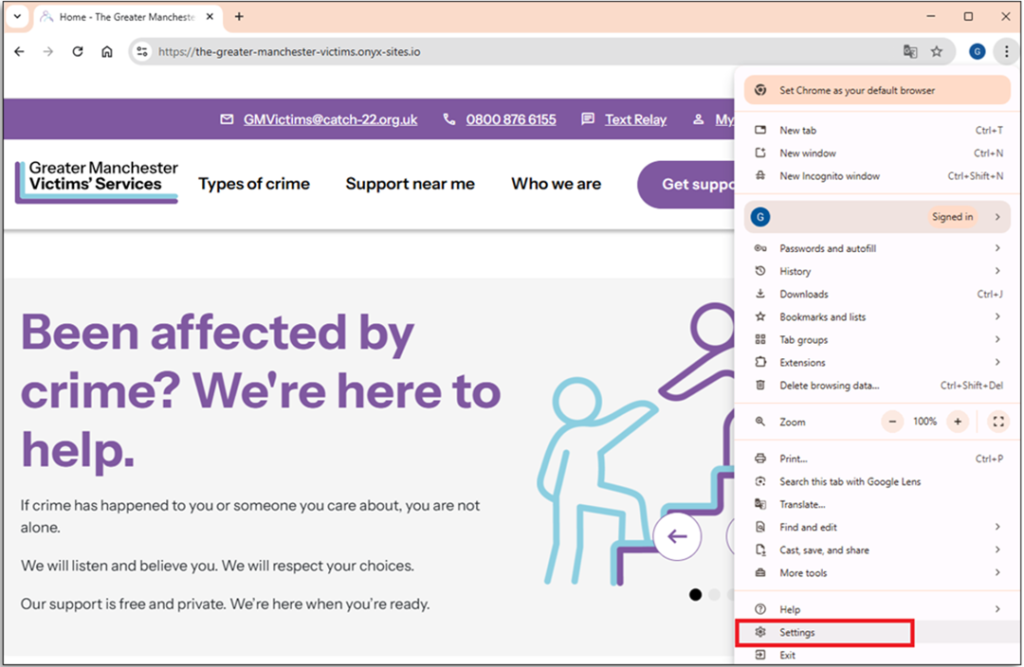
Task: Click the home icon in toolbar
Action: pyautogui.click(x=107, y=52)
